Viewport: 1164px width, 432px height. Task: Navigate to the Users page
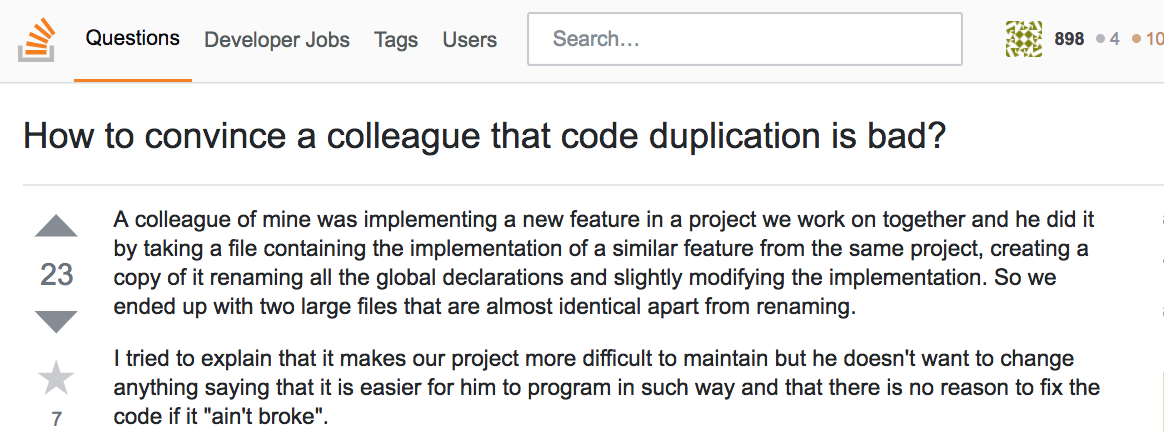(469, 40)
